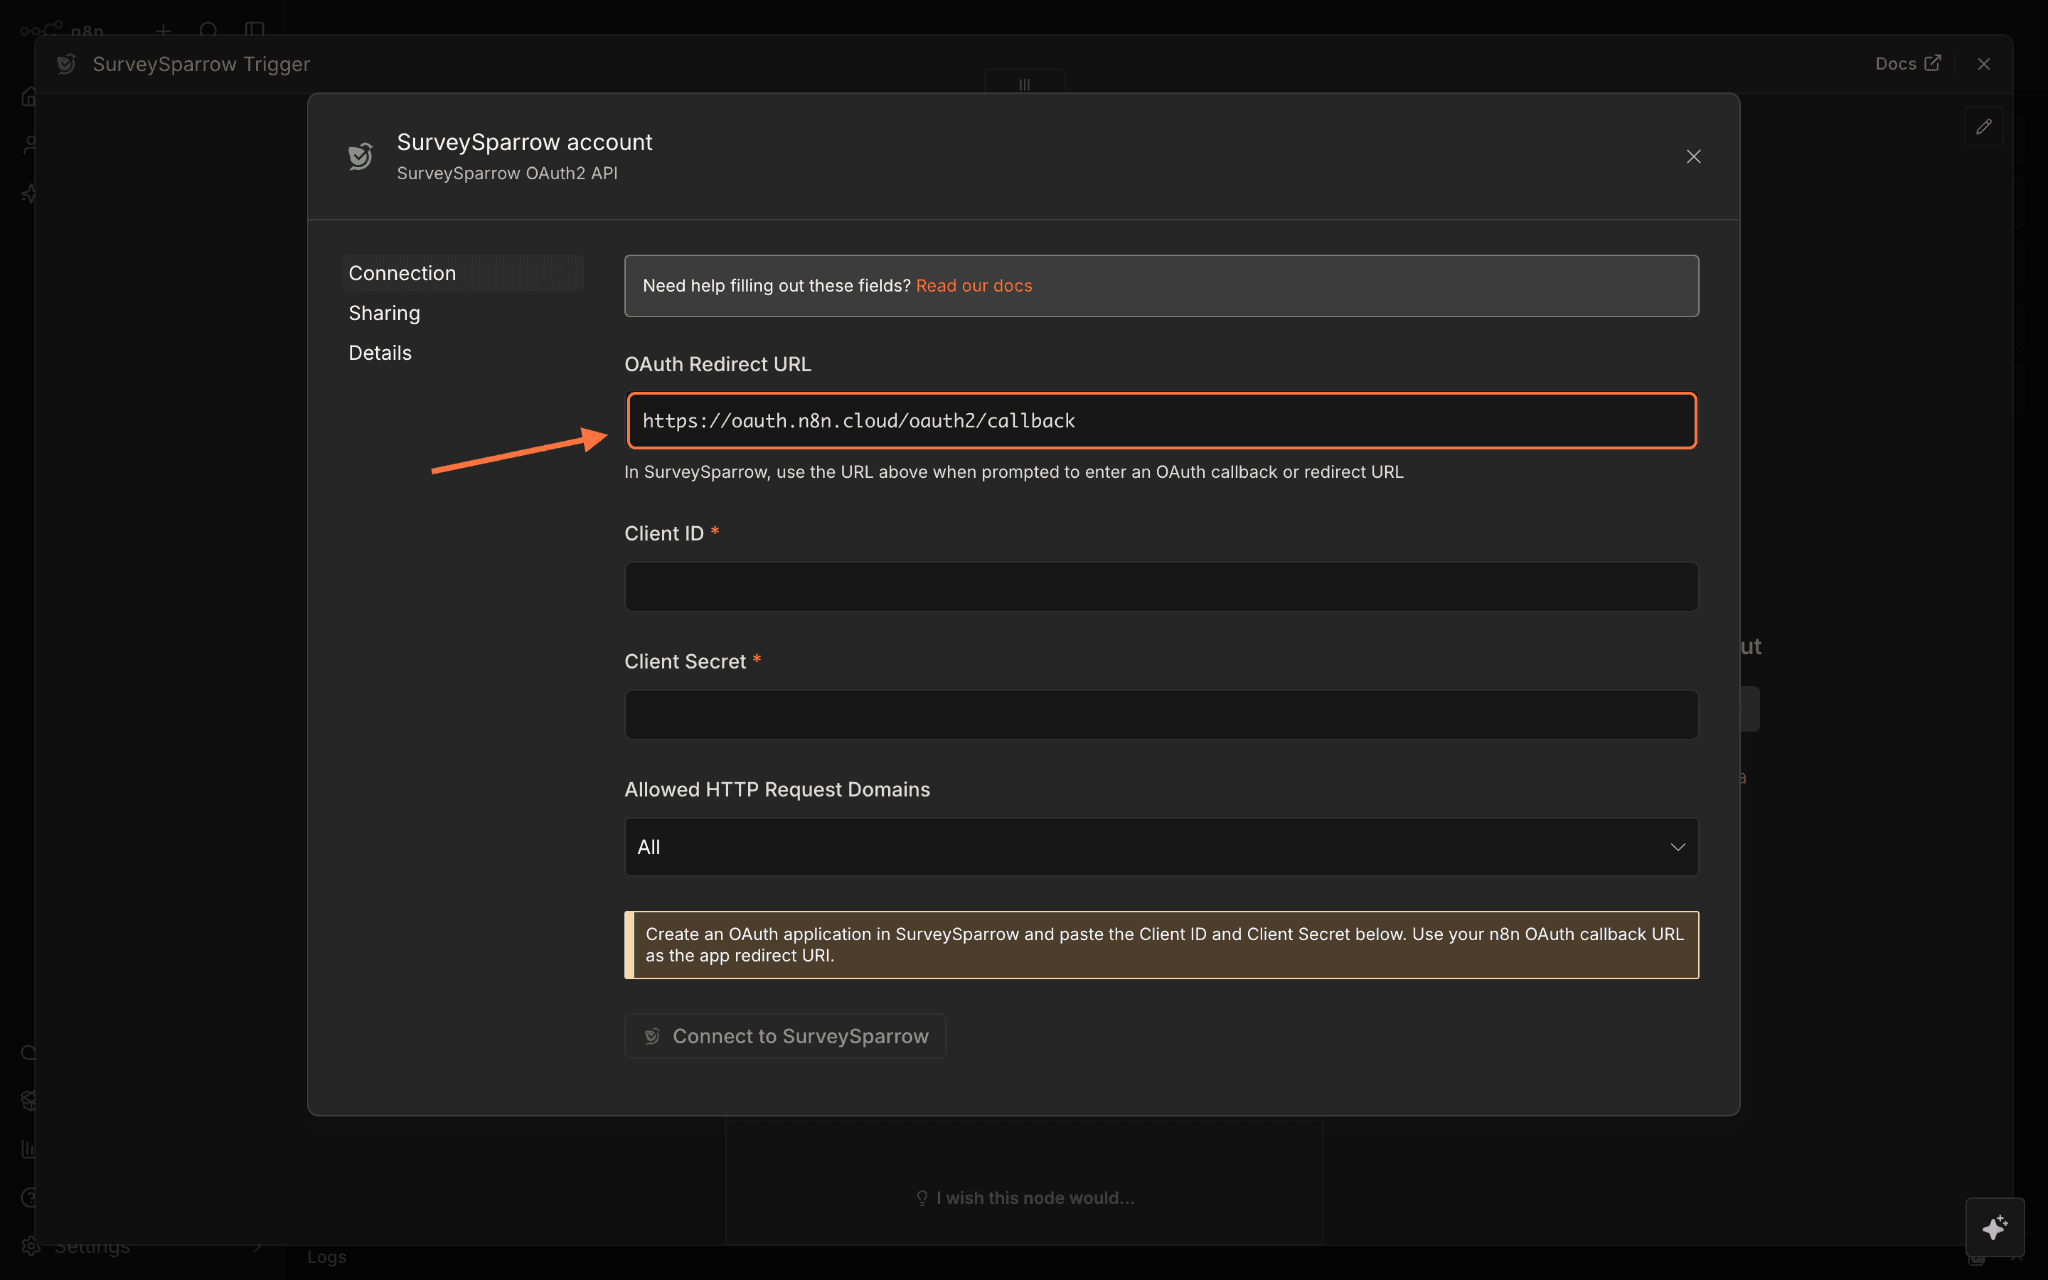This screenshot has height=1280, width=2048.
Task: Click the chevron of the All dropdown
Action: [x=1677, y=847]
